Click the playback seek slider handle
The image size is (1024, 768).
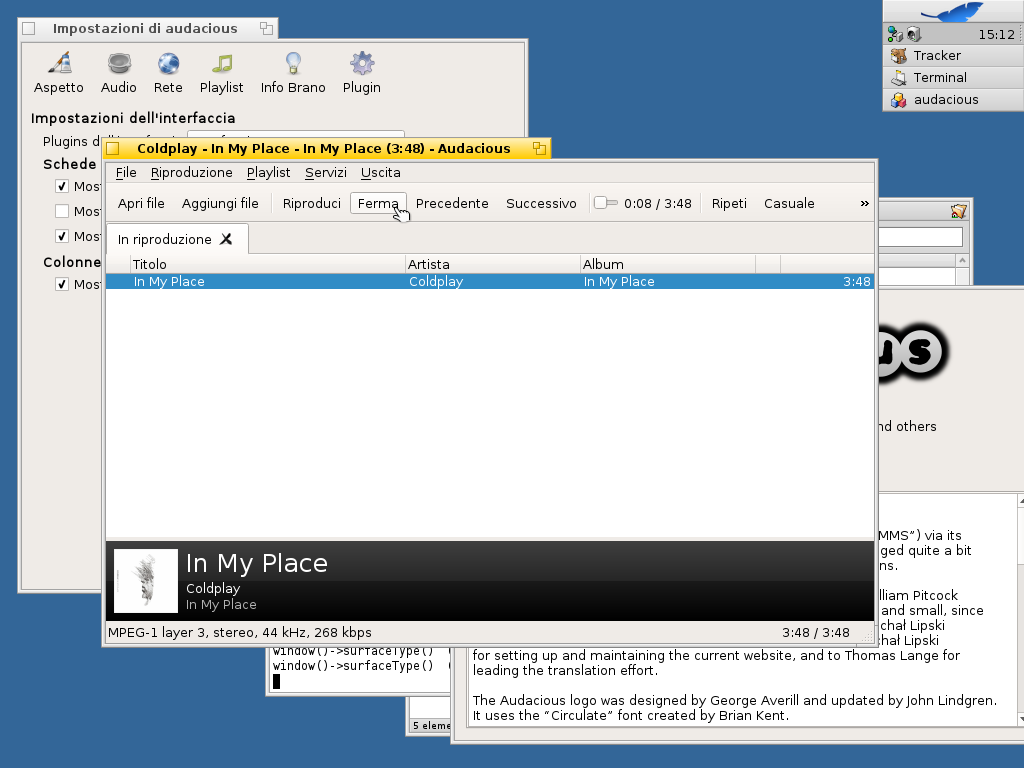click(x=600, y=203)
